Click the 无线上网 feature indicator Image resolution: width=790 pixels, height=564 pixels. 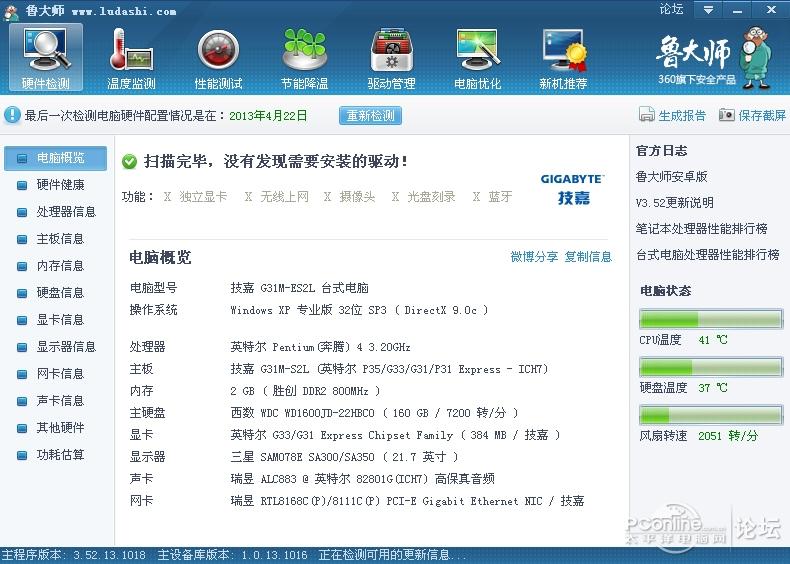276,197
